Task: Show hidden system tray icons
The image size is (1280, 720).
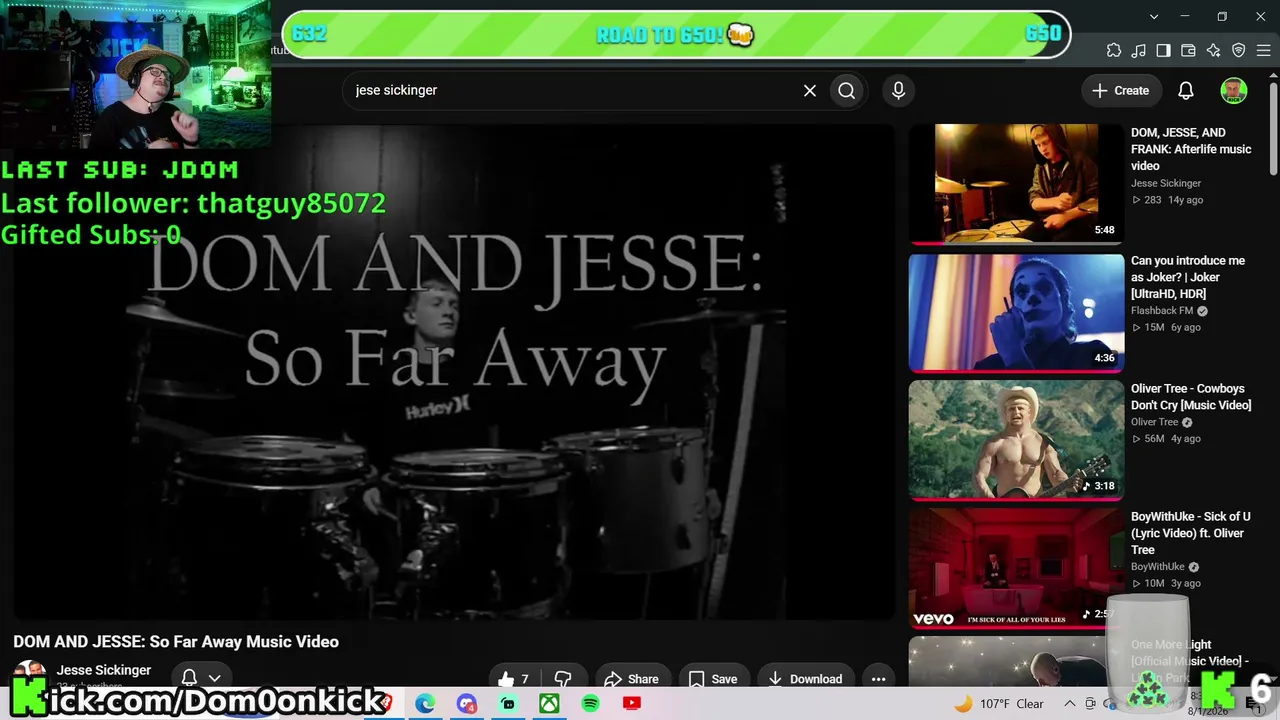Action: point(1069,704)
